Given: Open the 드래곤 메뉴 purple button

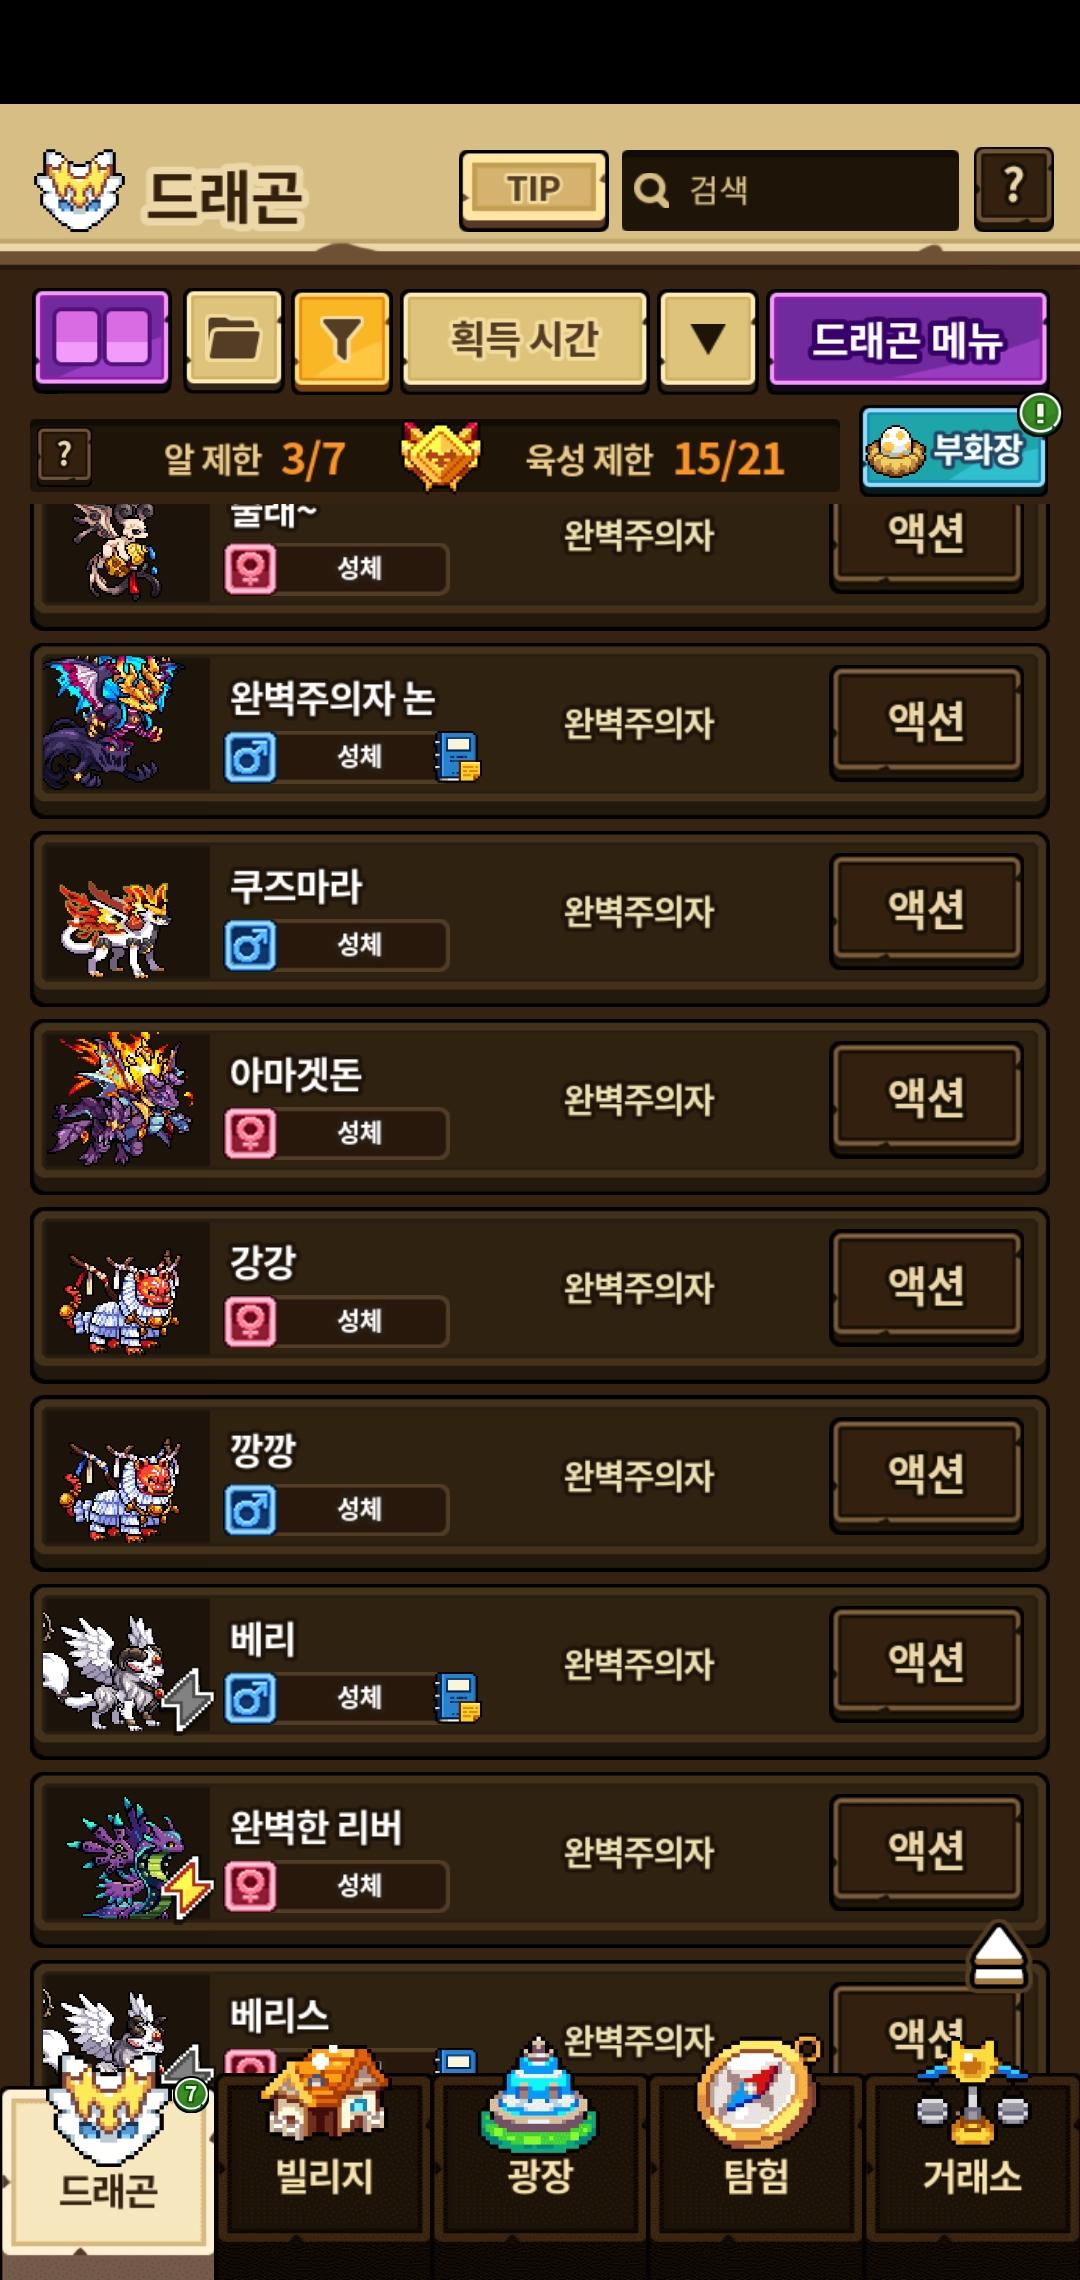Looking at the screenshot, I should pyautogui.click(x=908, y=338).
